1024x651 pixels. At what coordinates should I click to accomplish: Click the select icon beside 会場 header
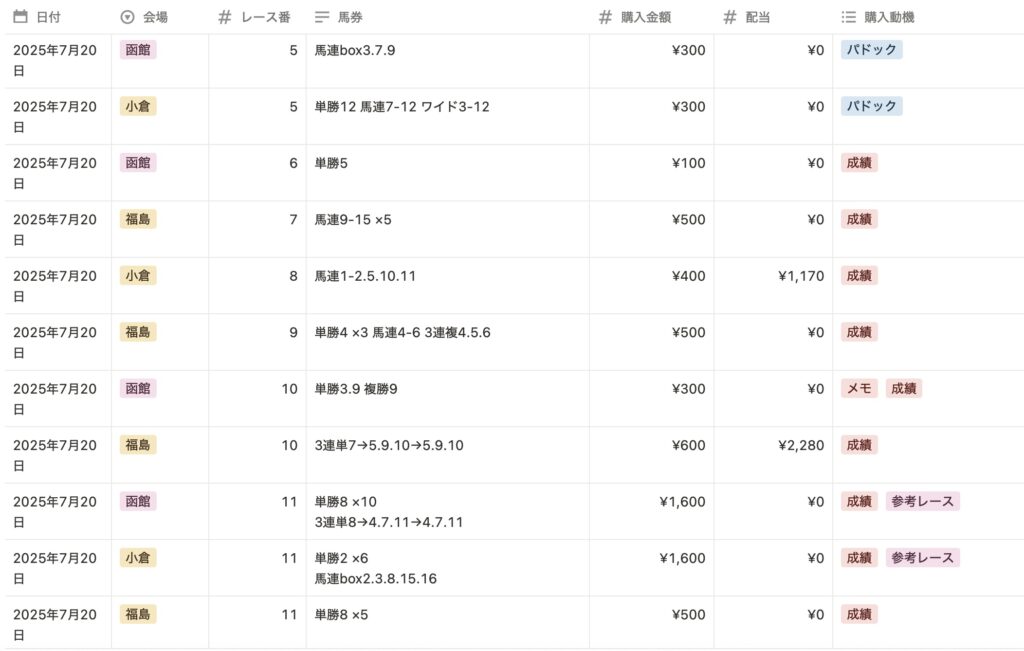point(127,17)
